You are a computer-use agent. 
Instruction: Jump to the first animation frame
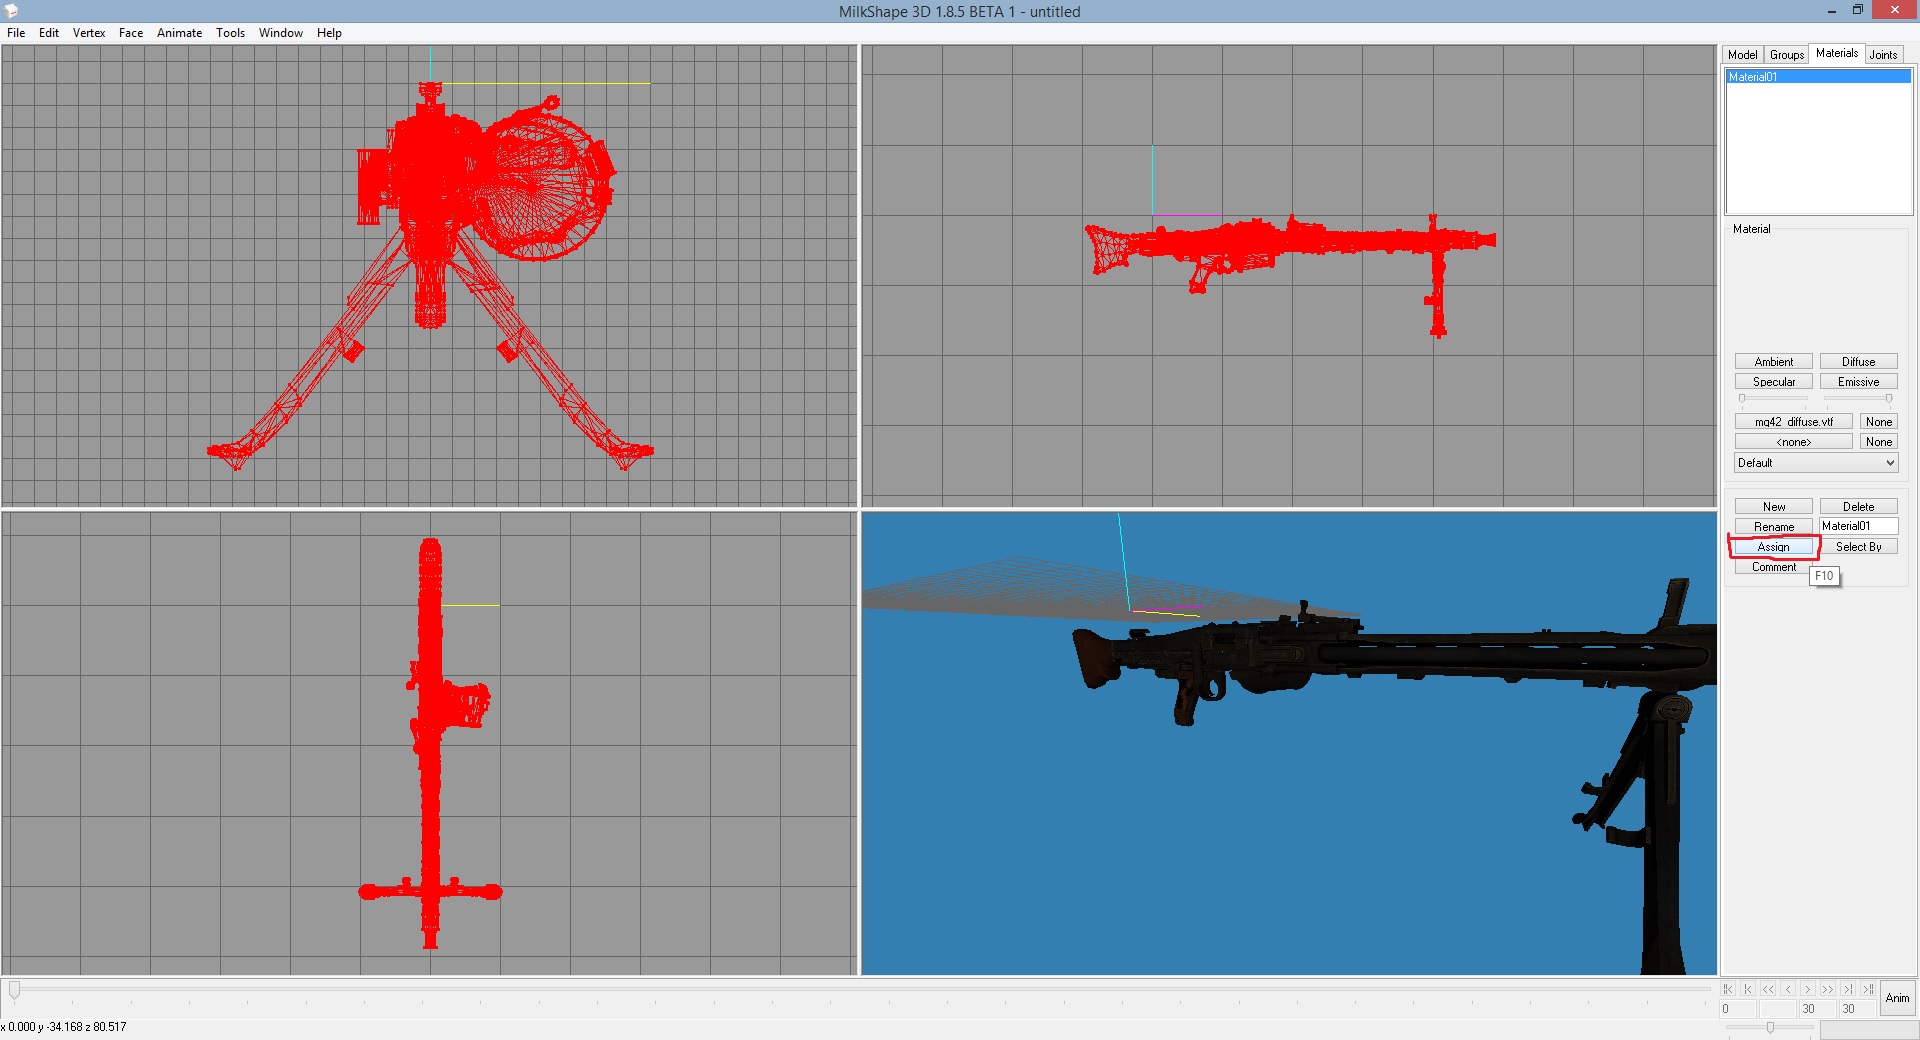coord(1728,989)
